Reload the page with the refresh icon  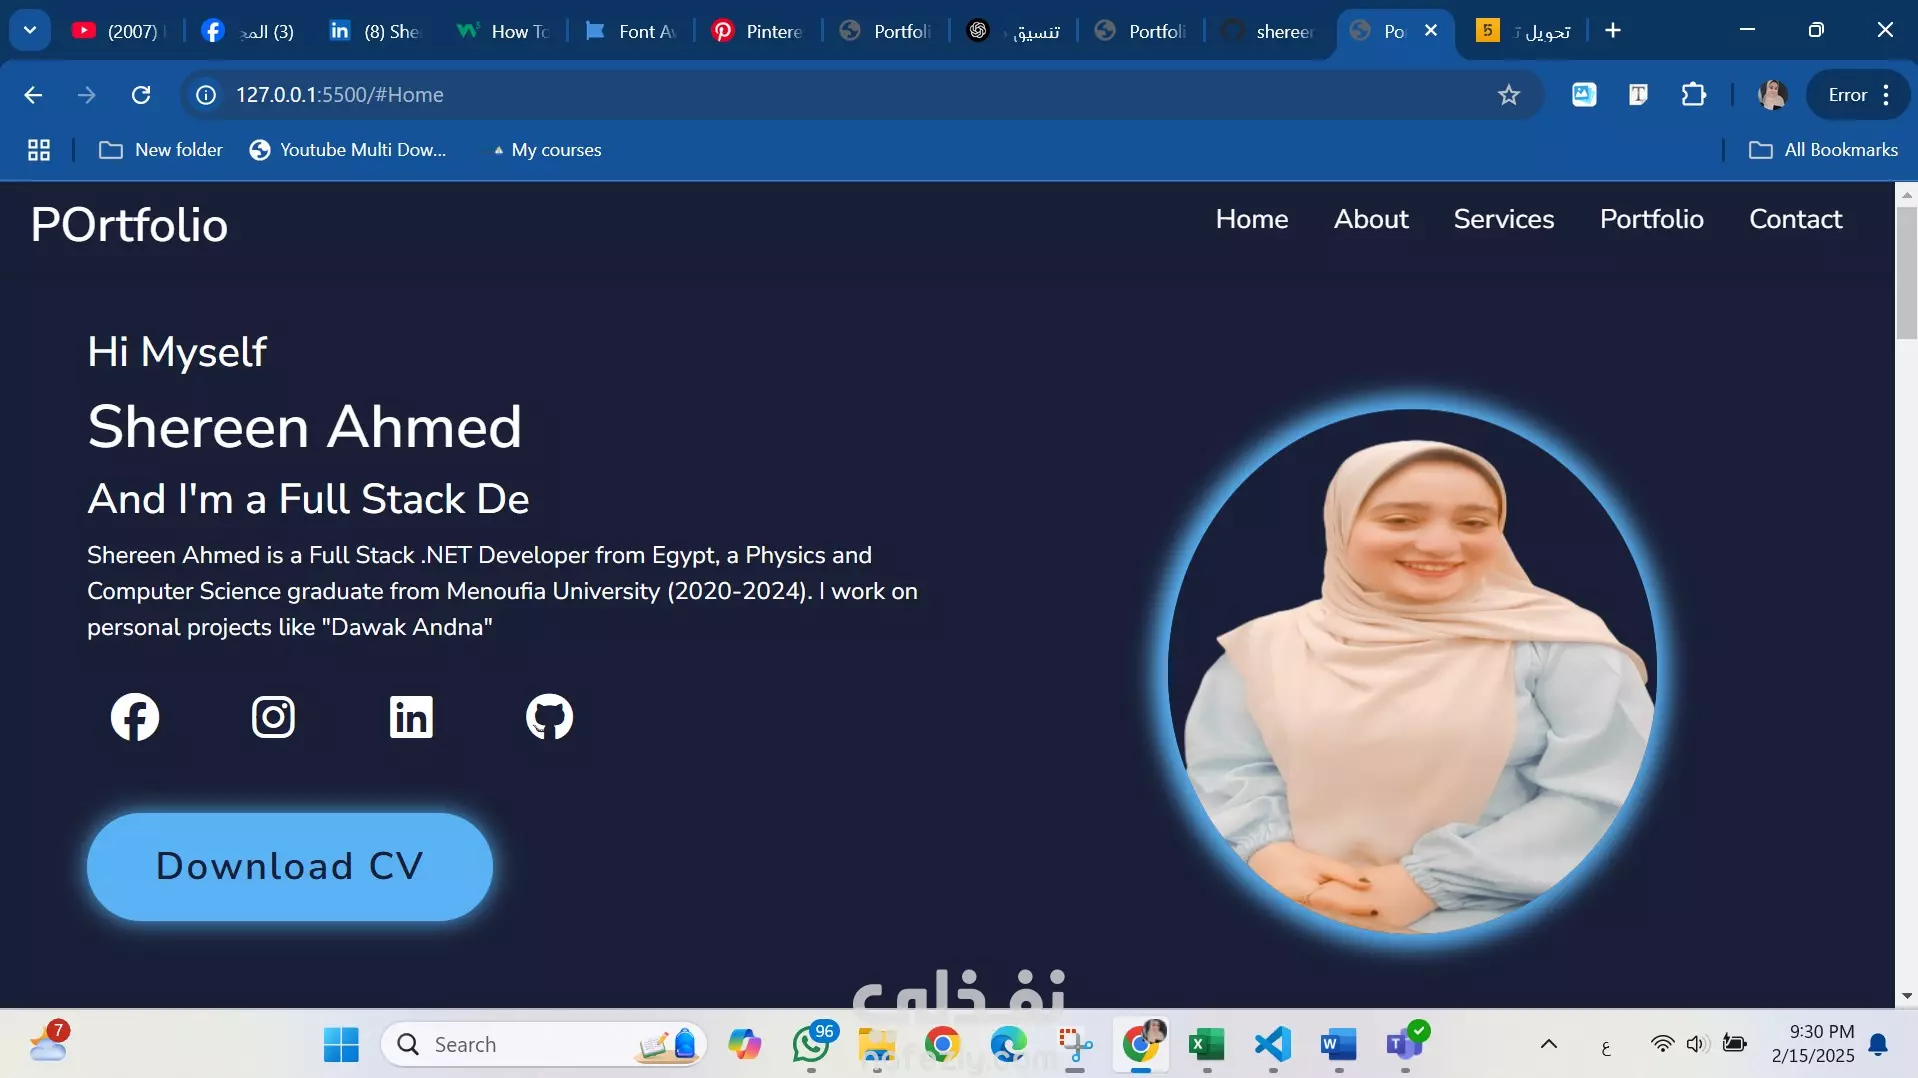tap(141, 95)
